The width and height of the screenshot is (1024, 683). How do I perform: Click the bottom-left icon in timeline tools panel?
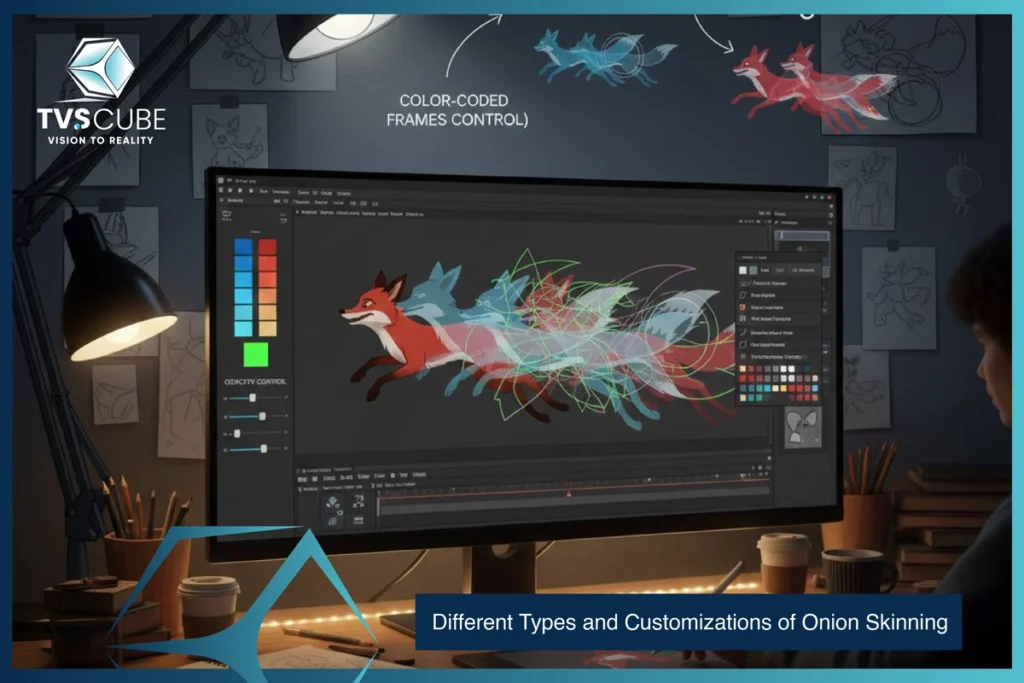(x=333, y=521)
